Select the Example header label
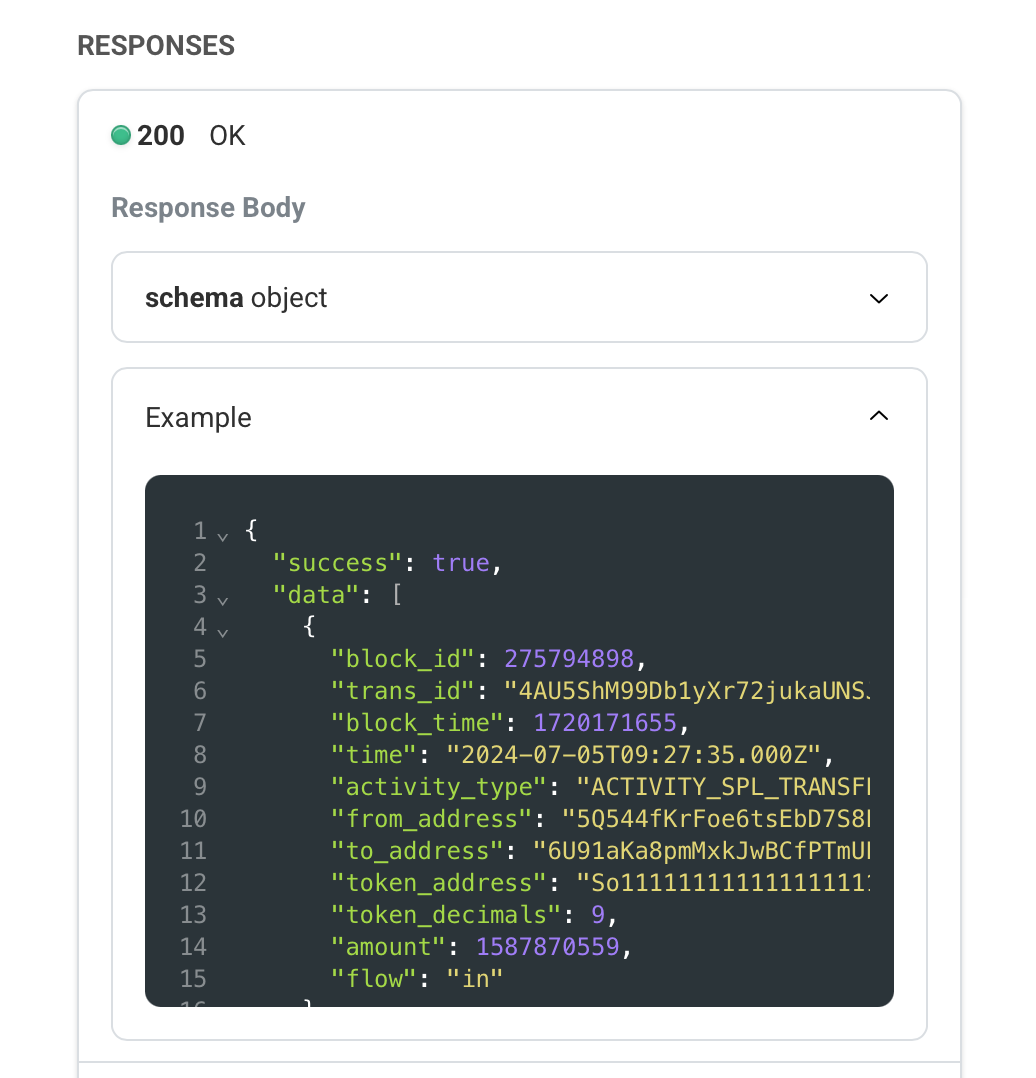This screenshot has height=1078, width=1036. (x=198, y=417)
